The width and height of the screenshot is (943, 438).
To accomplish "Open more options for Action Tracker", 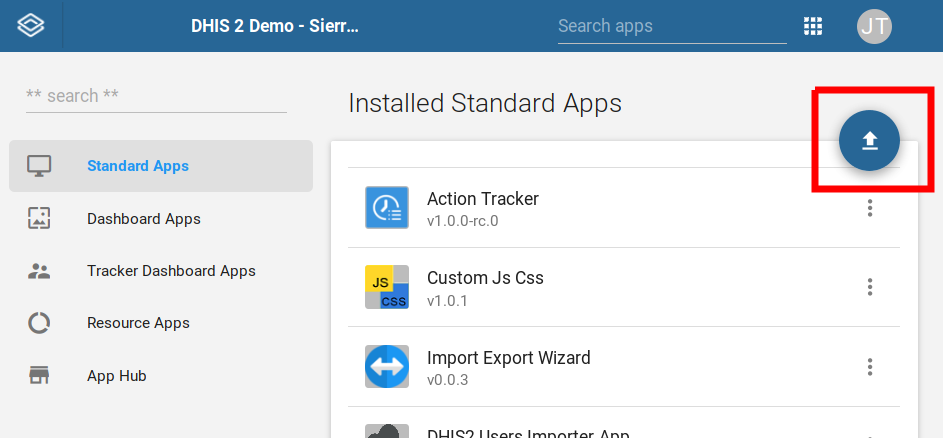I will 870,208.
